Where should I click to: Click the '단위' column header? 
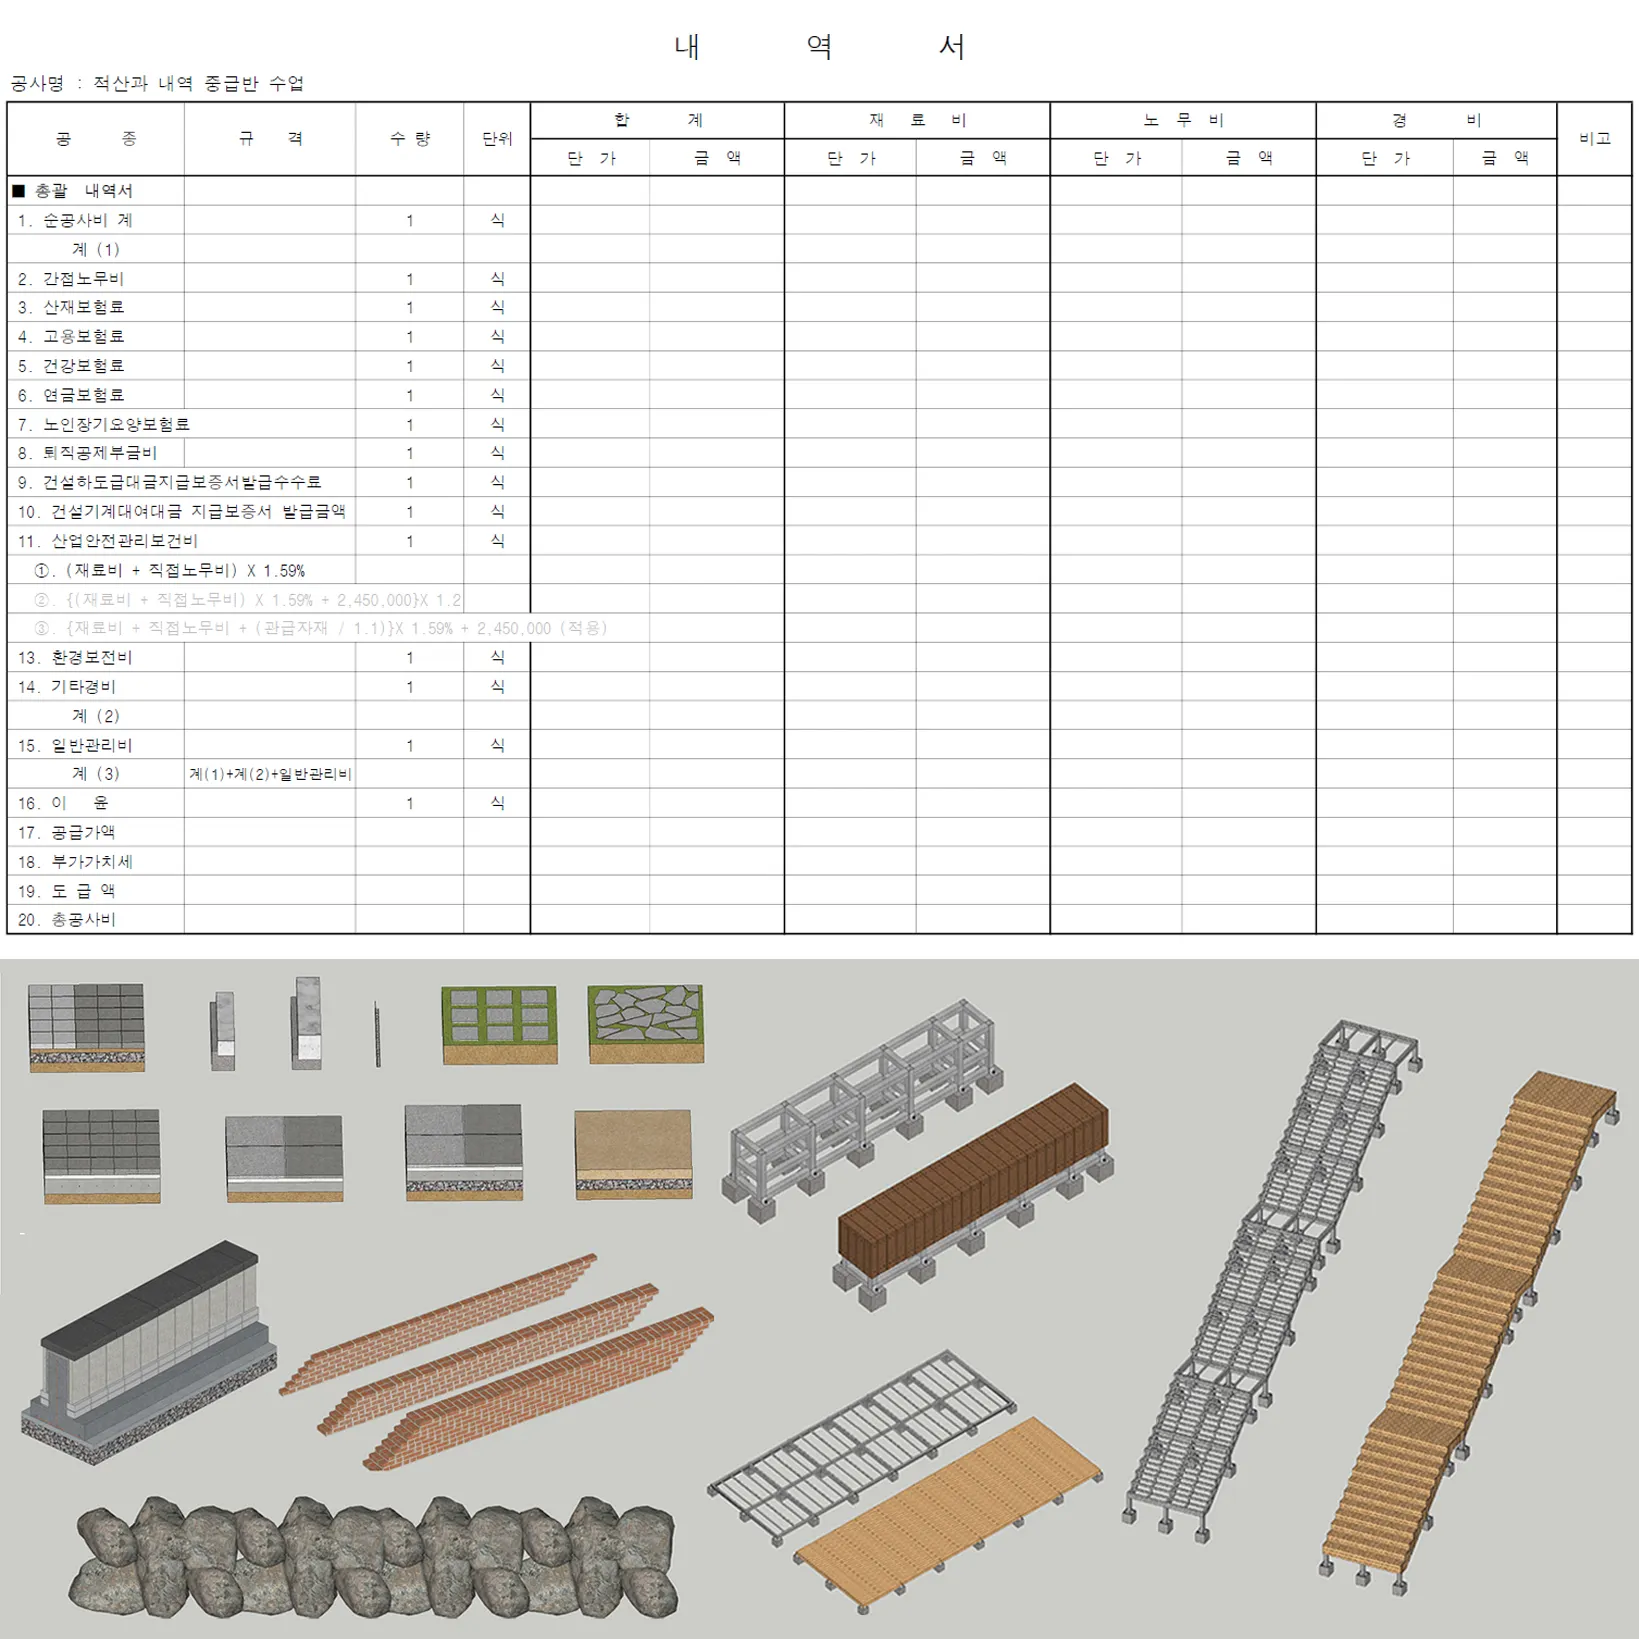pos(497,139)
